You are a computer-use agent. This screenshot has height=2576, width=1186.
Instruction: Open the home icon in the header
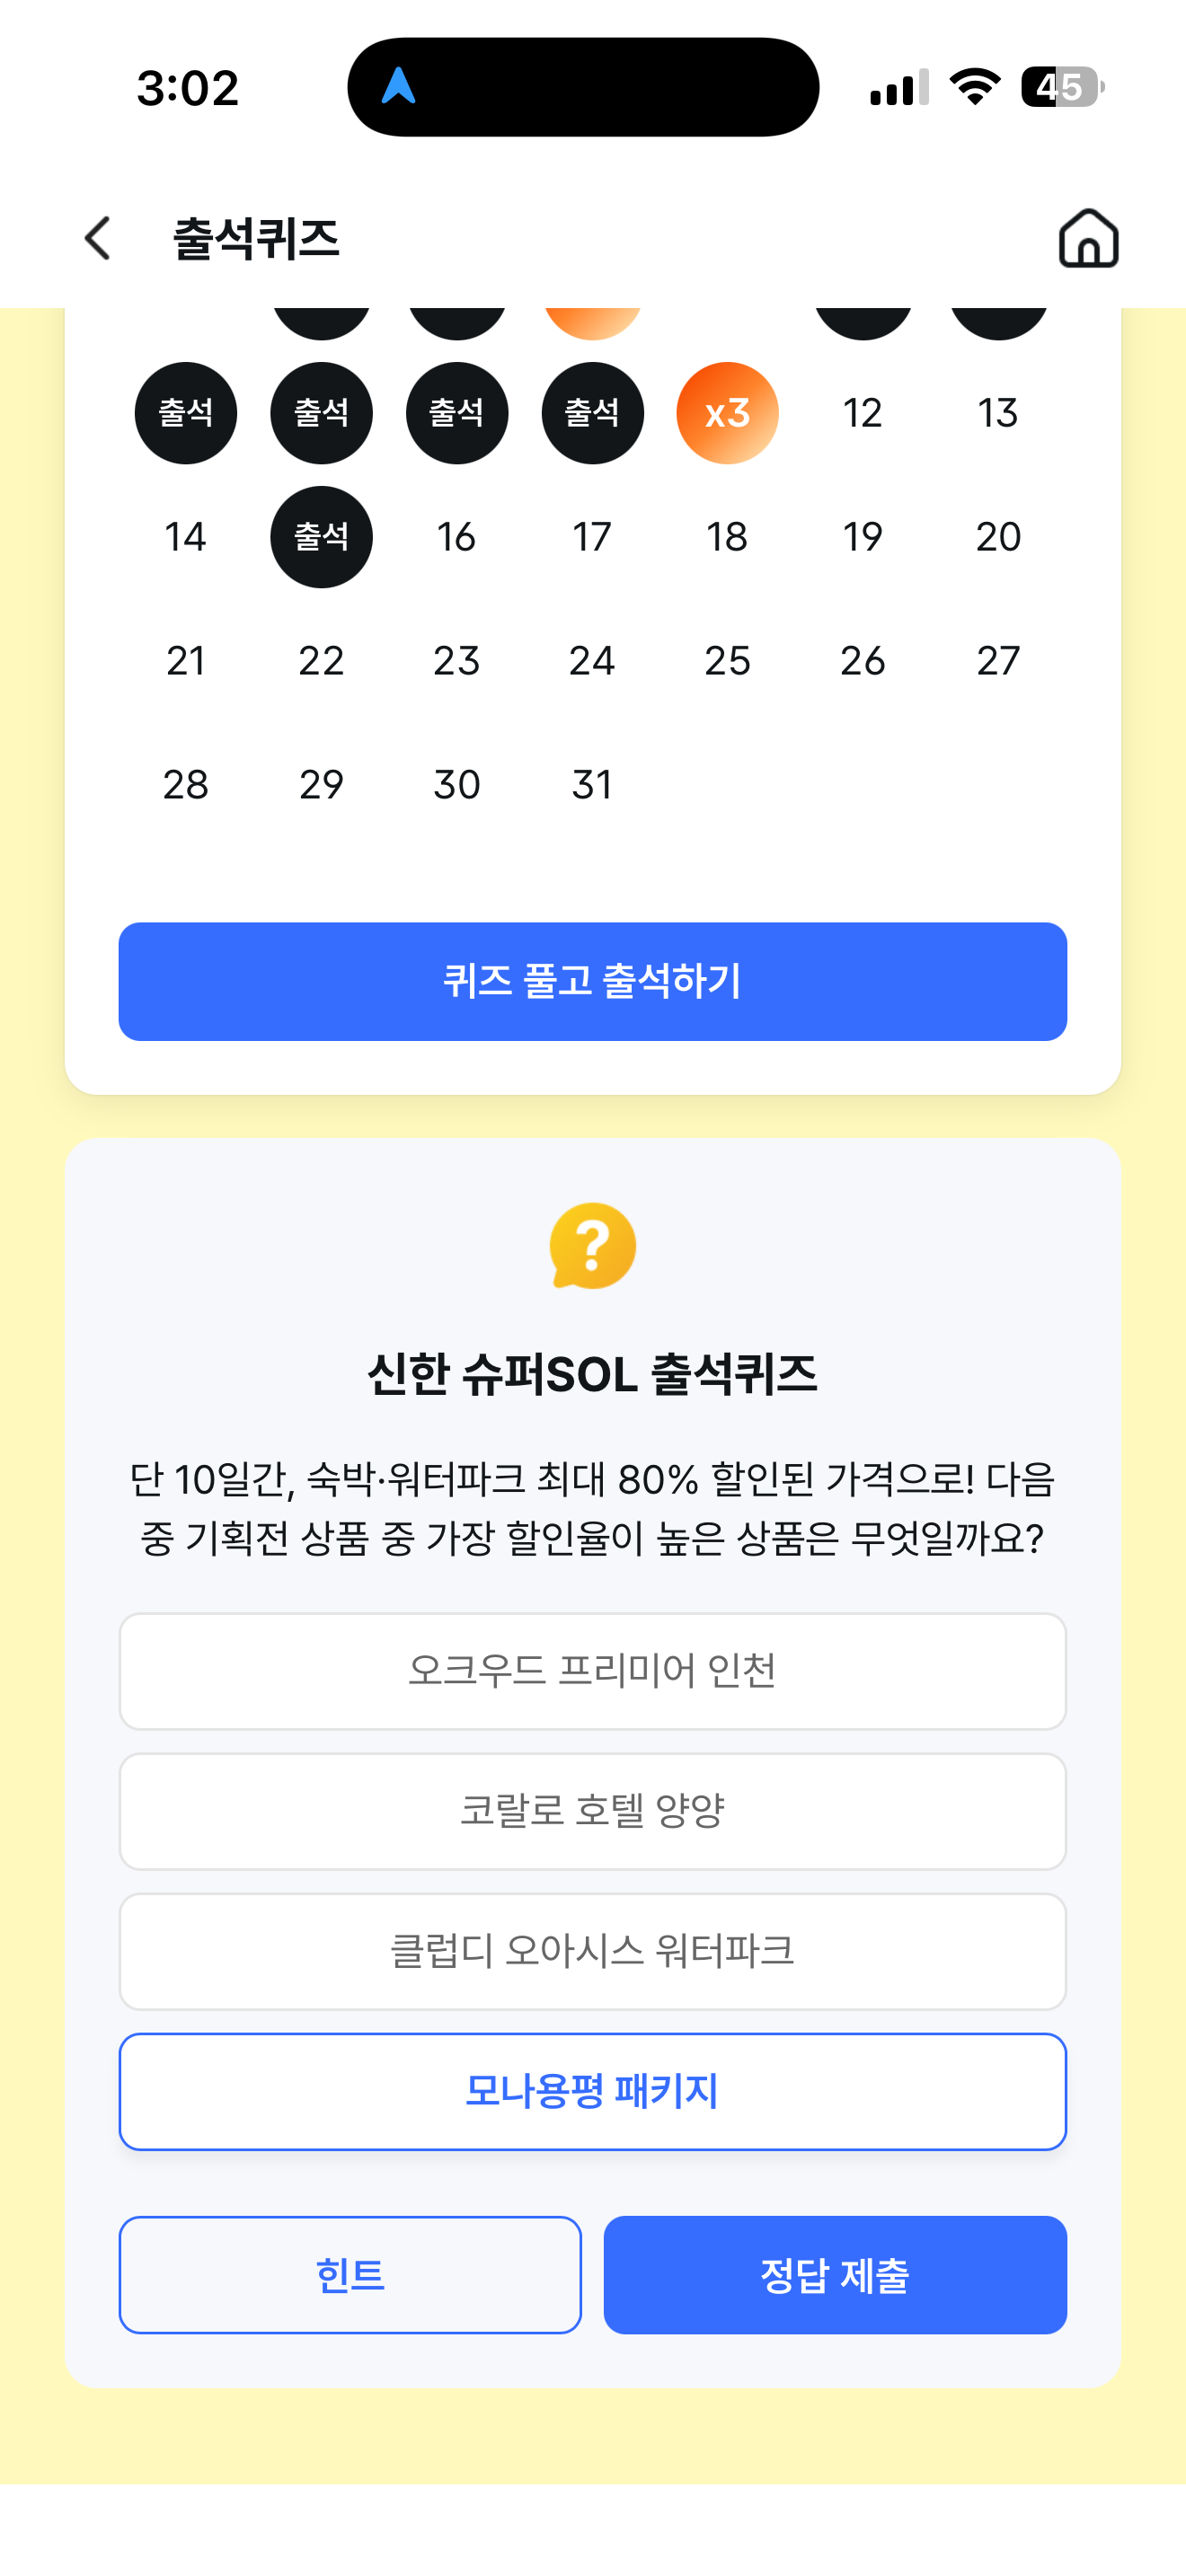tap(1088, 238)
